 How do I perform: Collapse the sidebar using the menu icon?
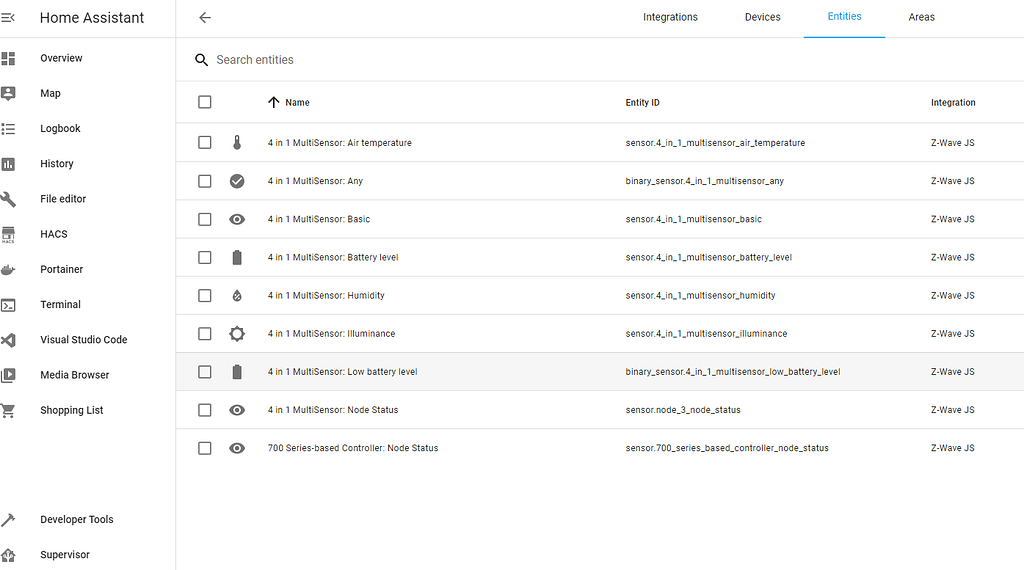click(9, 18)
